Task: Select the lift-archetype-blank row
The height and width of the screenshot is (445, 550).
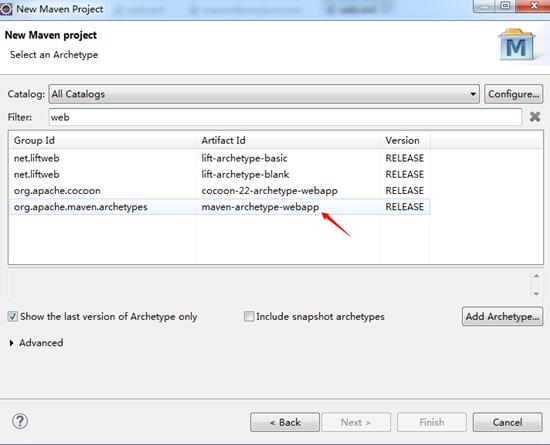Action: pos(220,174)
